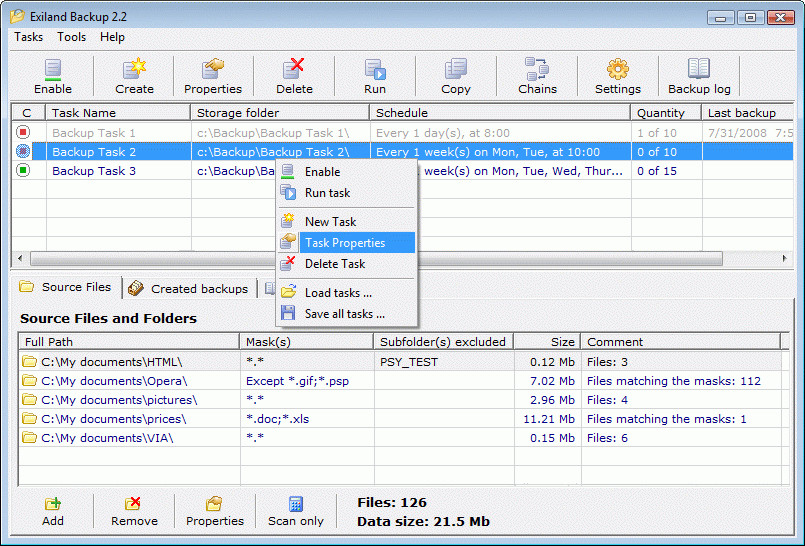Click Subfolder(s) excluded column header

[x=444, y=342]
